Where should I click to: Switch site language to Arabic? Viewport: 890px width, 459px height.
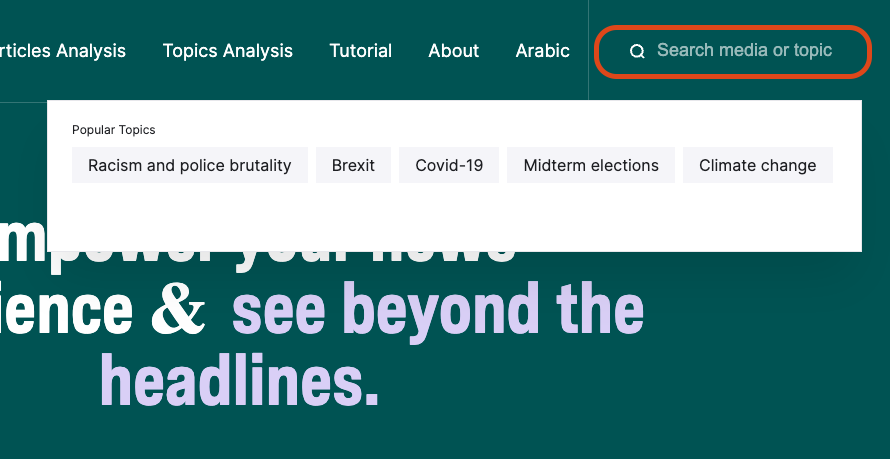coord(542,50)
